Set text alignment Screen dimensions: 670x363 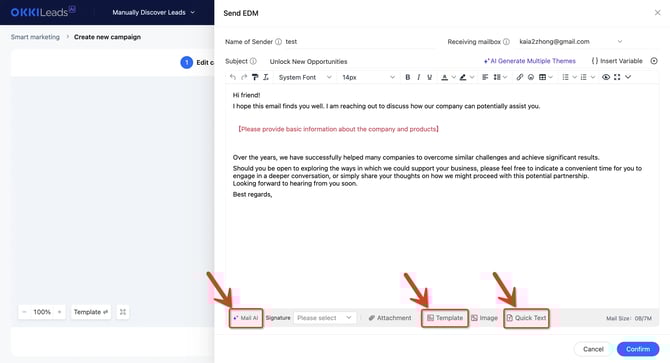485,77
